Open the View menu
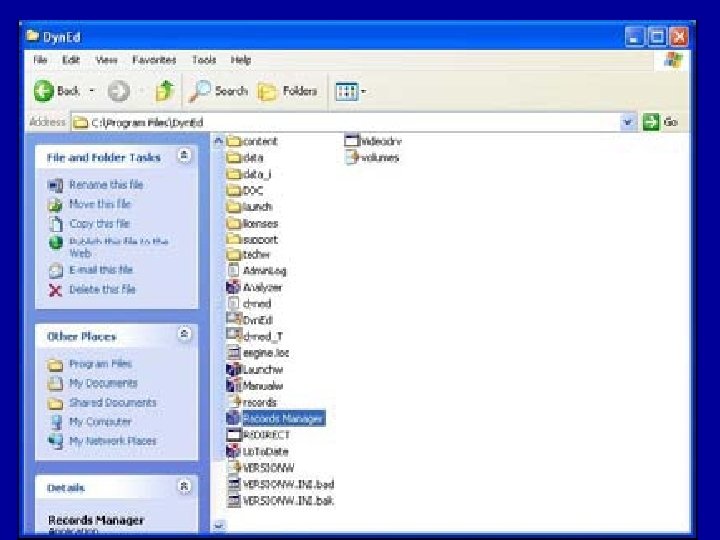Viewport: 720px width, 540px height. (x=106, y=60)
